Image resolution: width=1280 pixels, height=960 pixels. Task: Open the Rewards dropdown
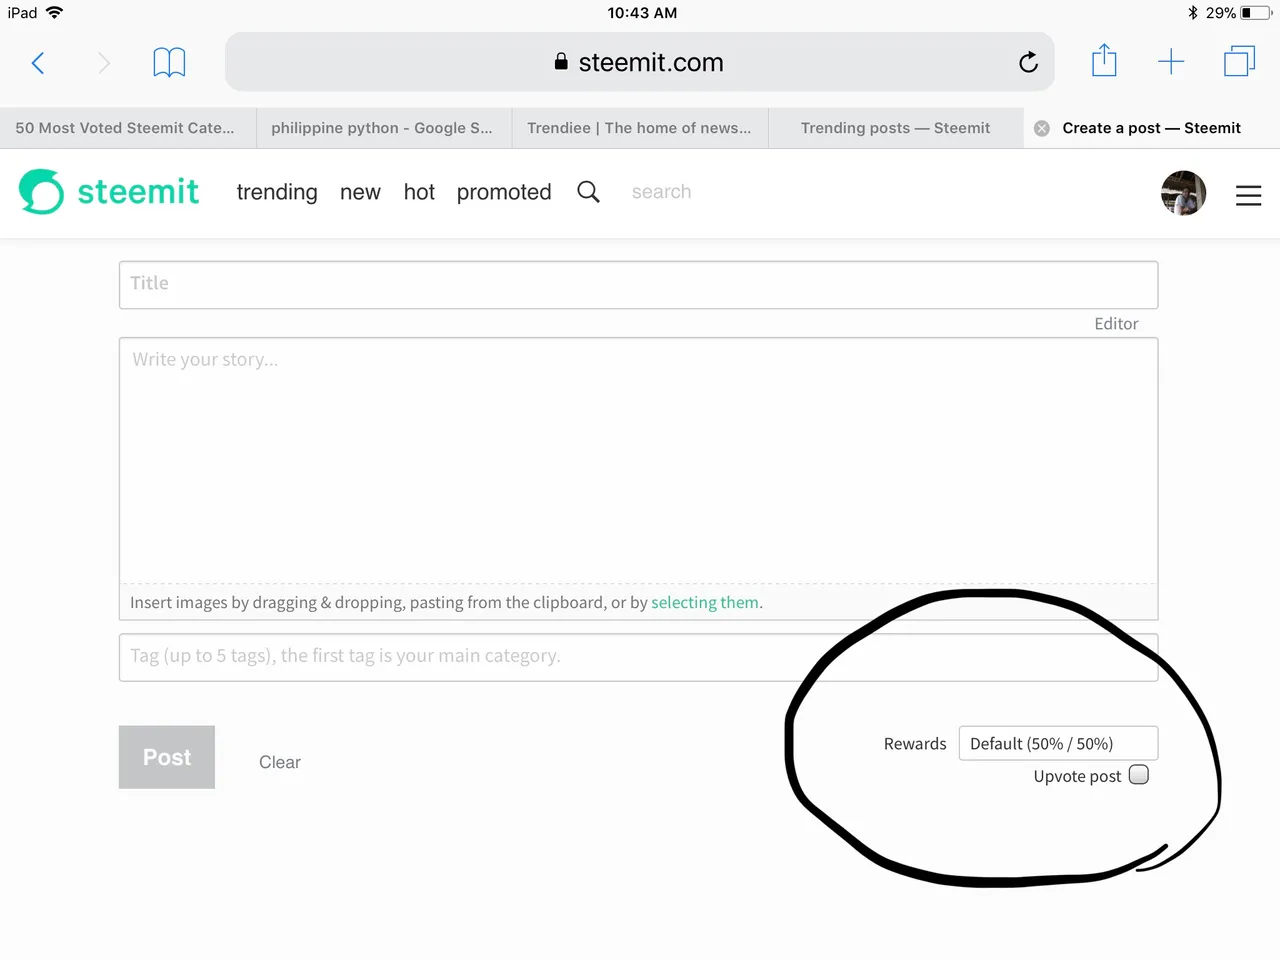(1058, 743)
